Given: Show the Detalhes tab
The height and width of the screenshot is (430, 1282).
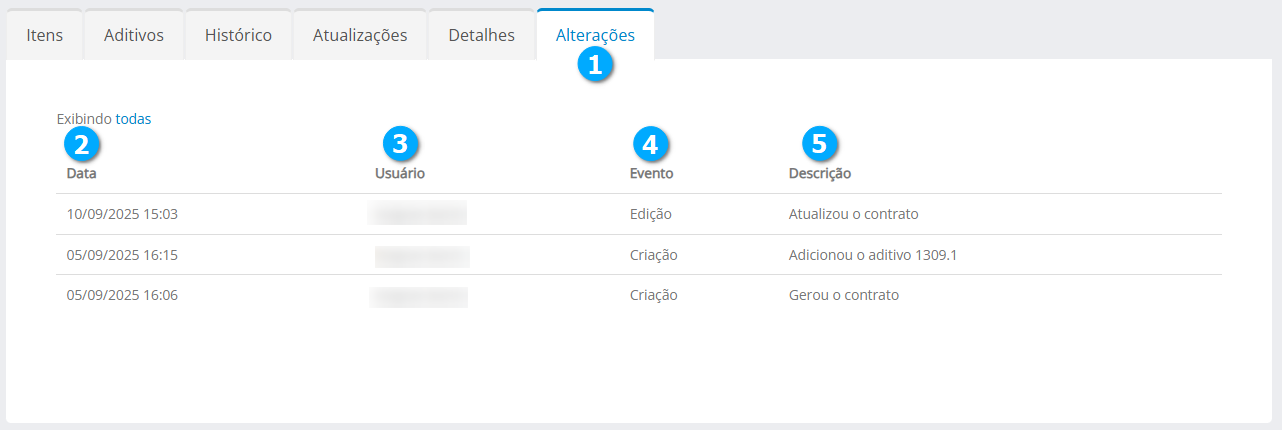Looking at the screenshot, I should pyautogui.click(x=482, y=35).
